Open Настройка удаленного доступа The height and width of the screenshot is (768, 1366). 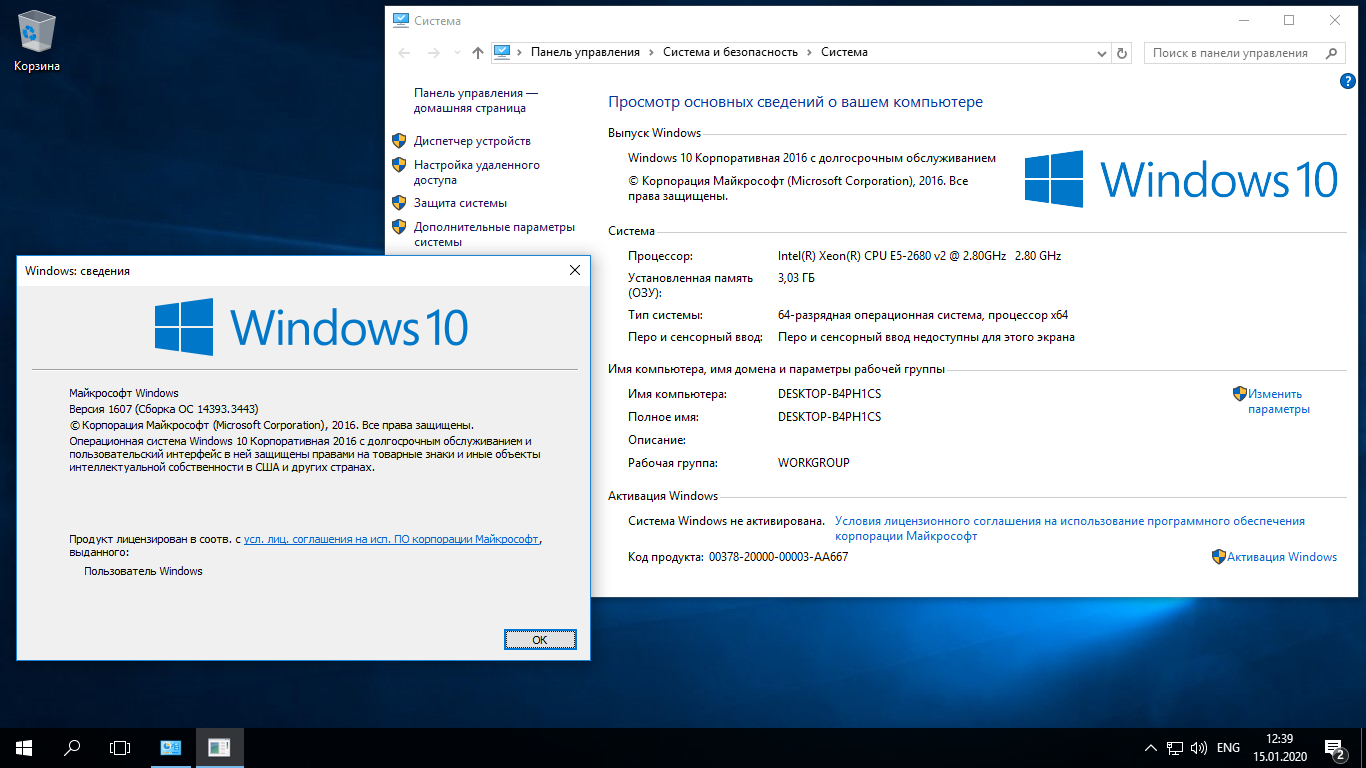(x=476, y=173)
